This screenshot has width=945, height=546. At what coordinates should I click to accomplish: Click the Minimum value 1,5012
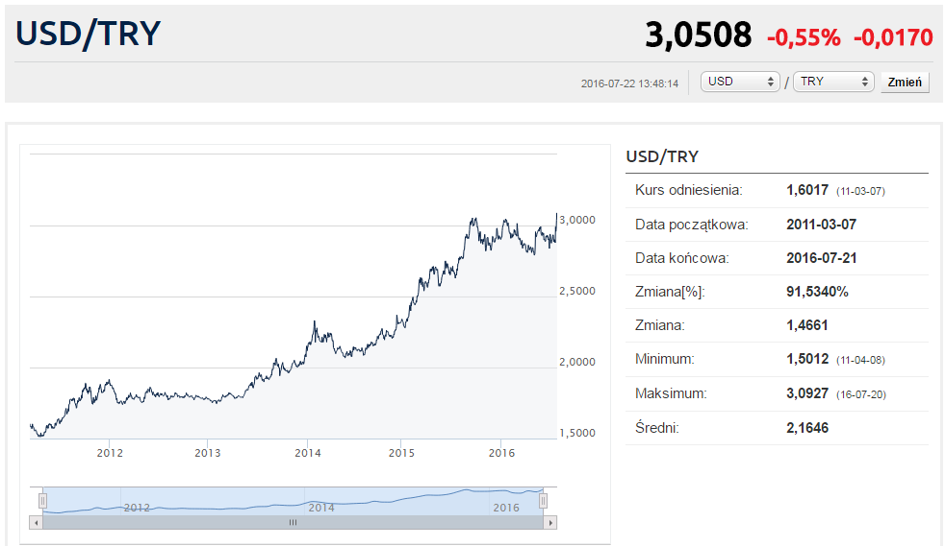click(808, 360)
